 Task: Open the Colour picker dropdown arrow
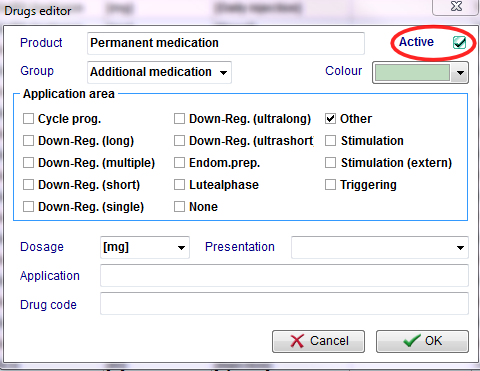[460, 72]
